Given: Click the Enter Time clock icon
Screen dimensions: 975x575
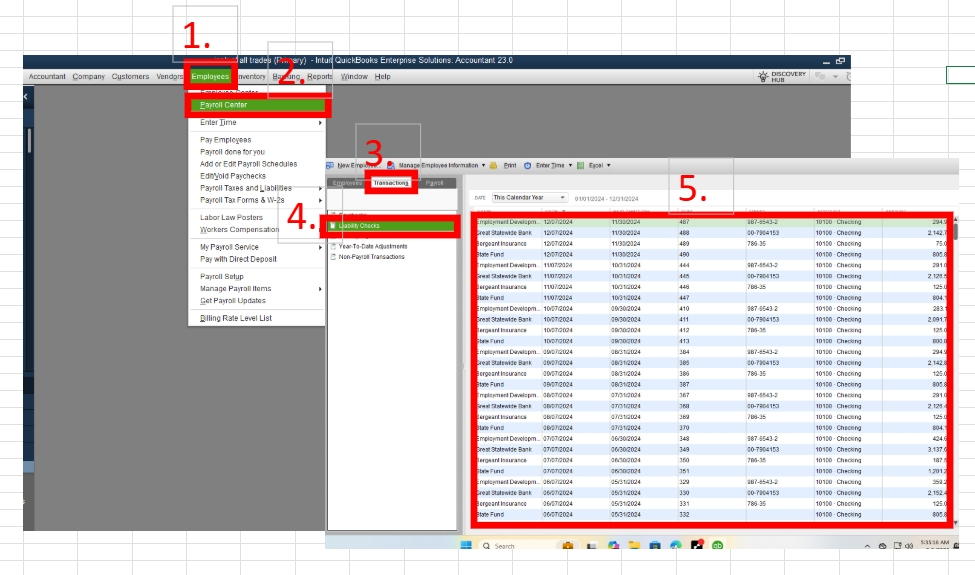Looking at the screenshot, I should [527, 165].
